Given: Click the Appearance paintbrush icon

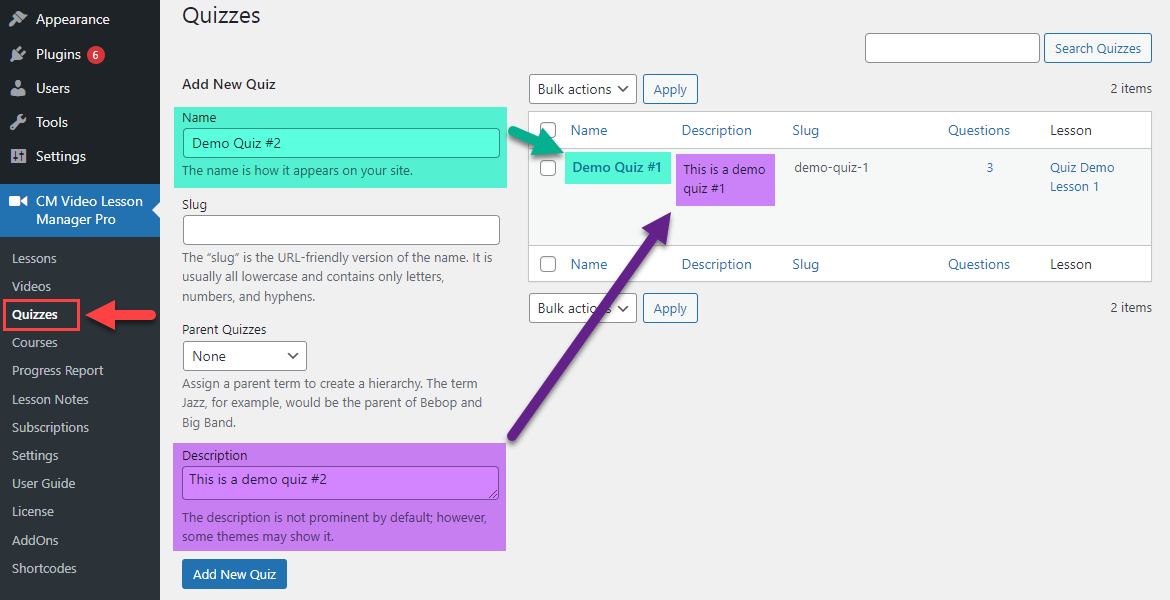Looking at the screenshot, I should click(x=18, y=19).
